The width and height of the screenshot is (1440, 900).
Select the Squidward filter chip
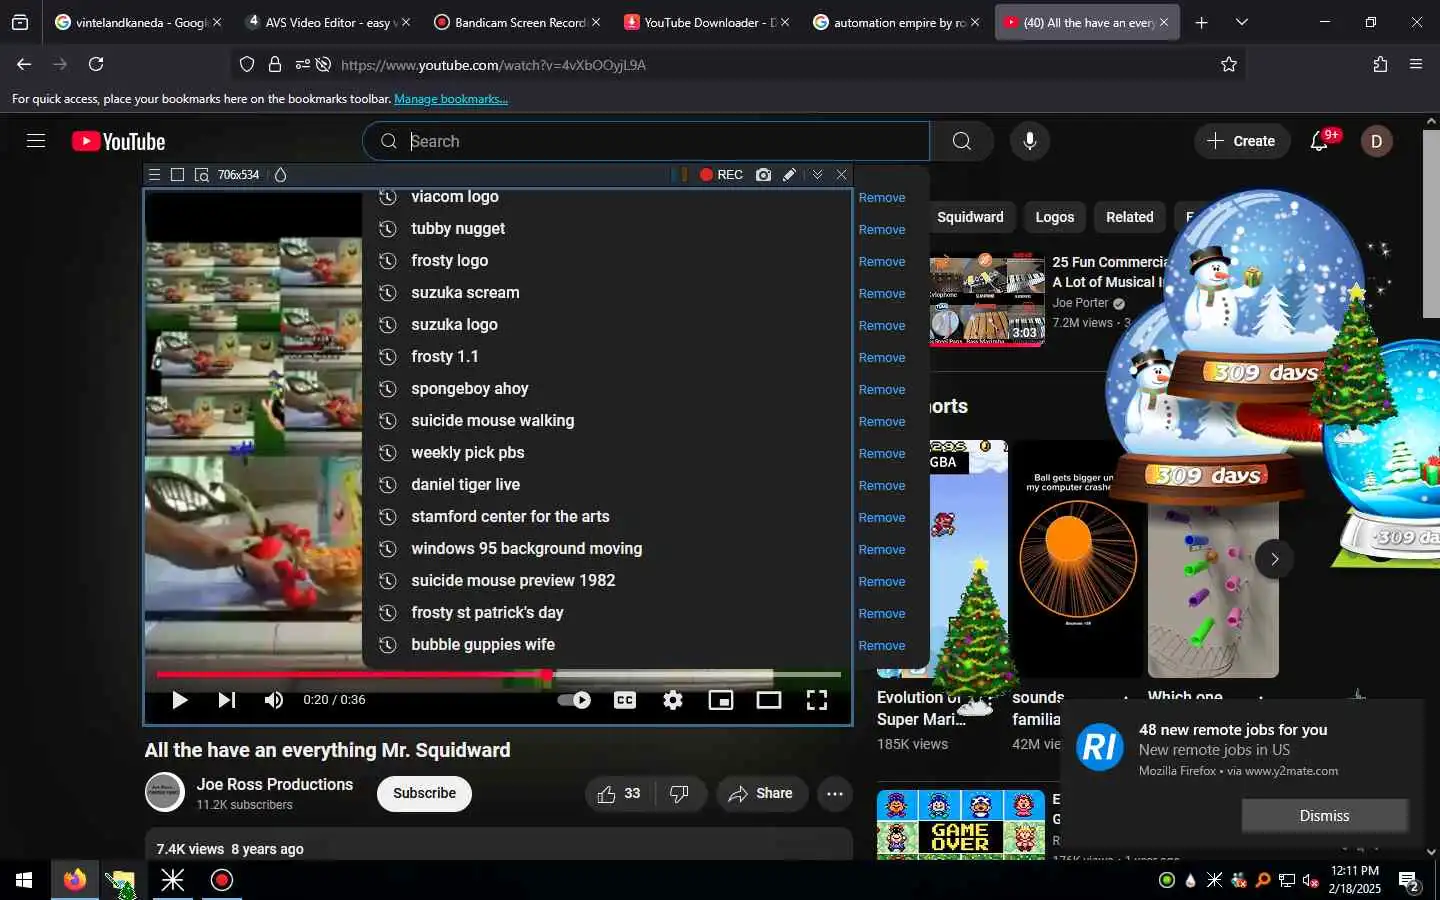point(970,217)
